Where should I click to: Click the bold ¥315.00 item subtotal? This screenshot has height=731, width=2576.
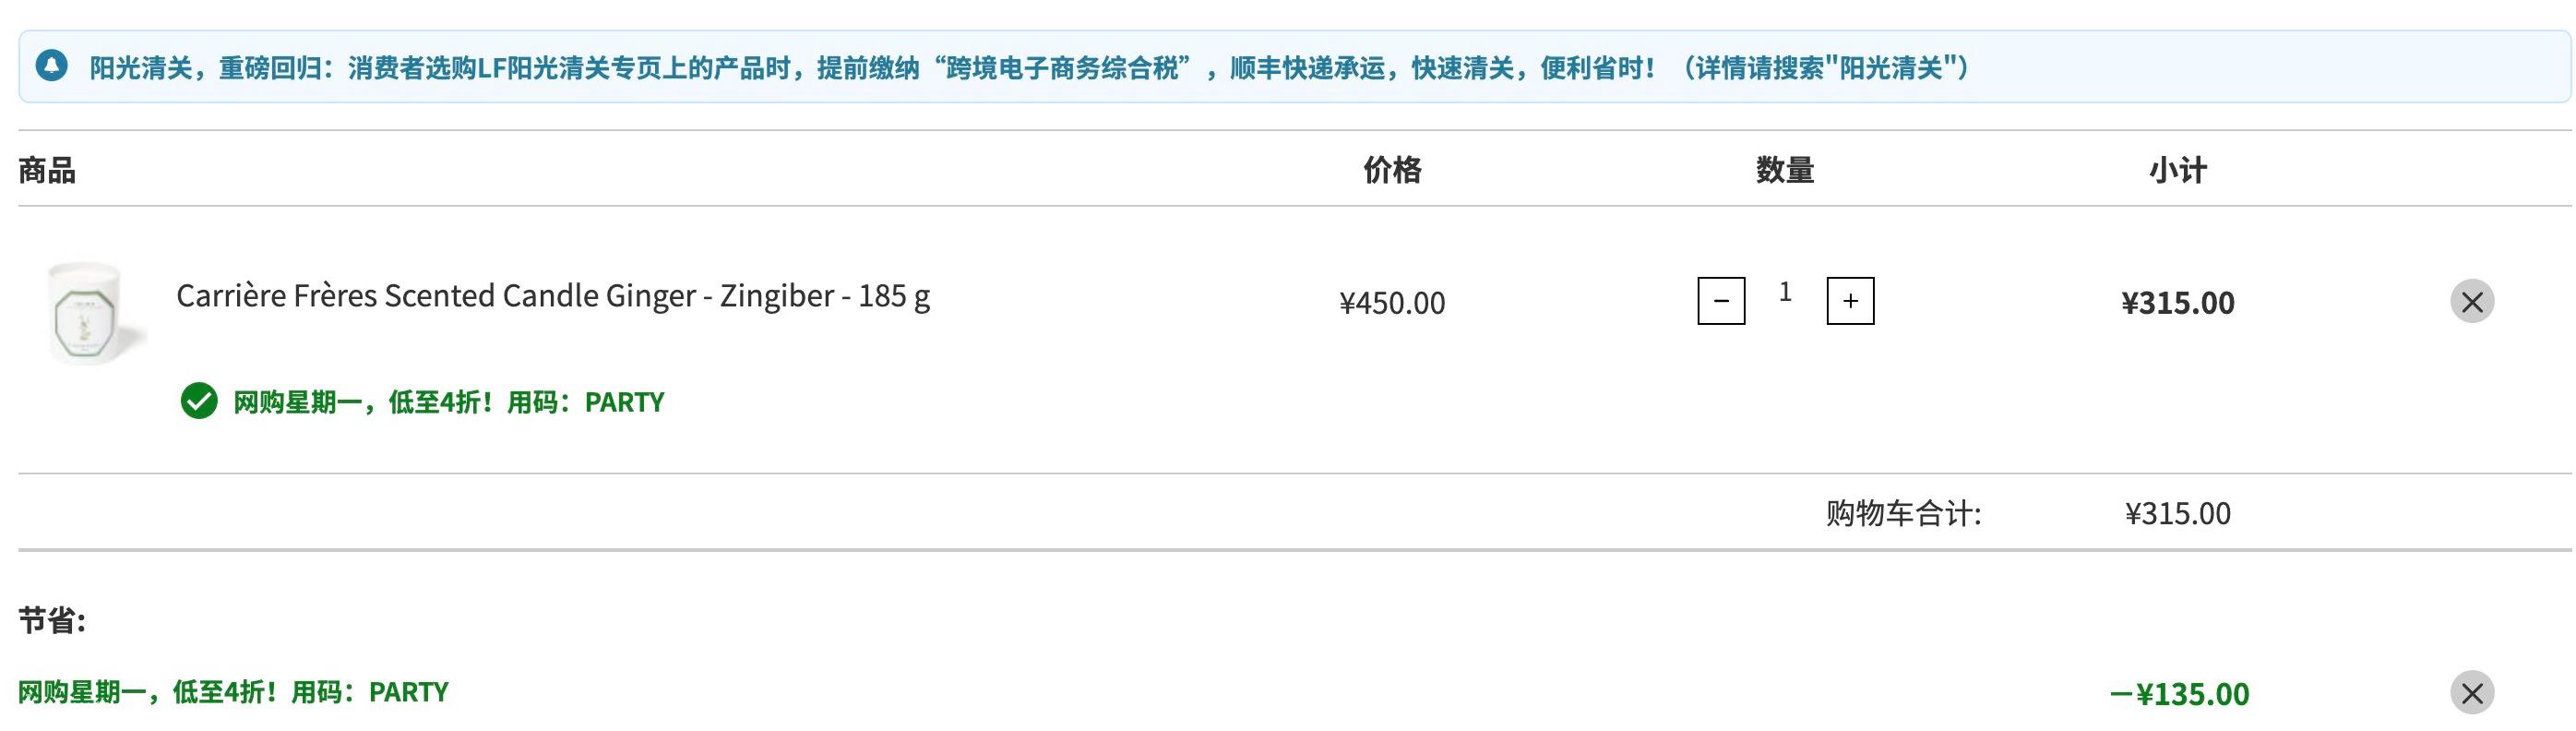click(x=2178, y=303)
